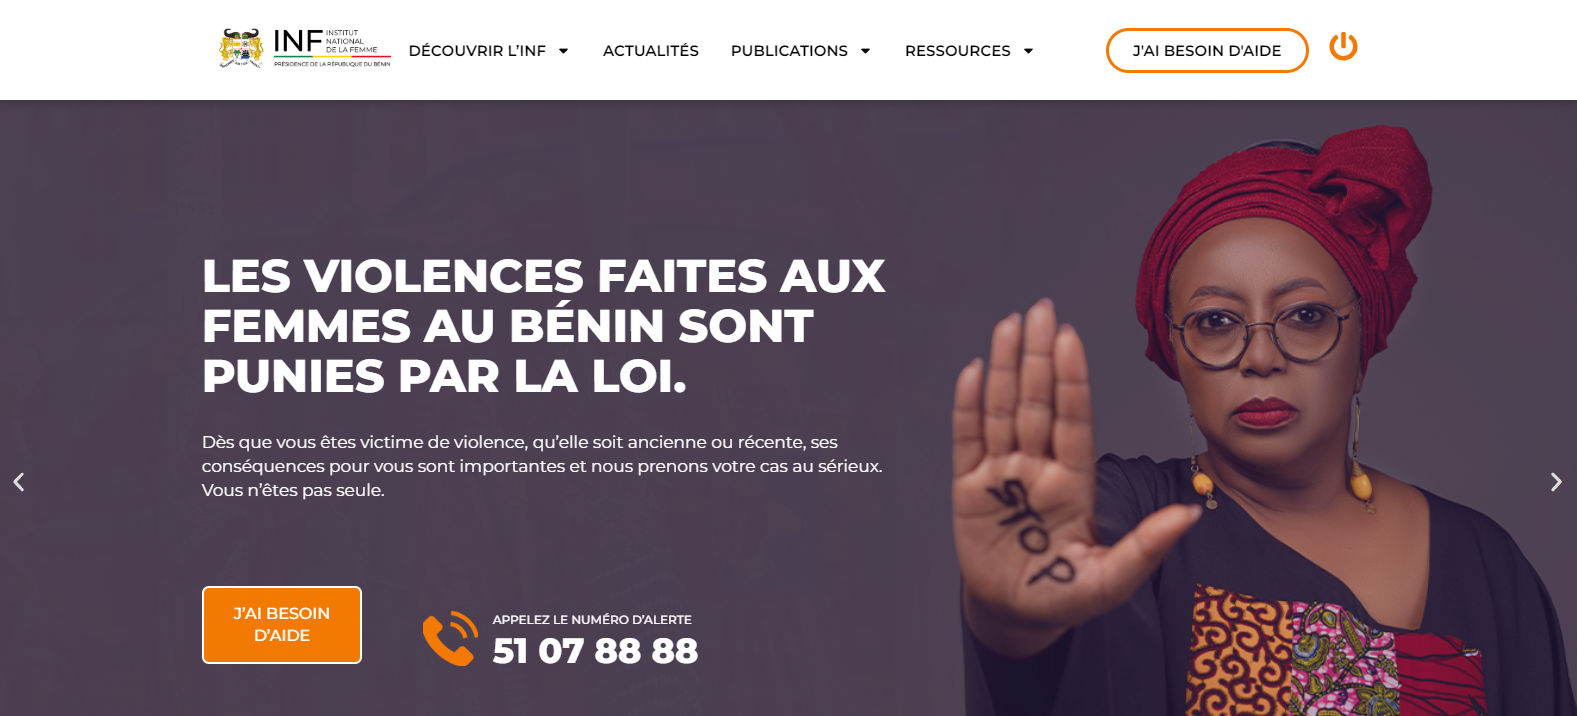Click the headline about violences faites aux femmes
Viewport: 1577px width, 716px height.
[x=543, y=326]
